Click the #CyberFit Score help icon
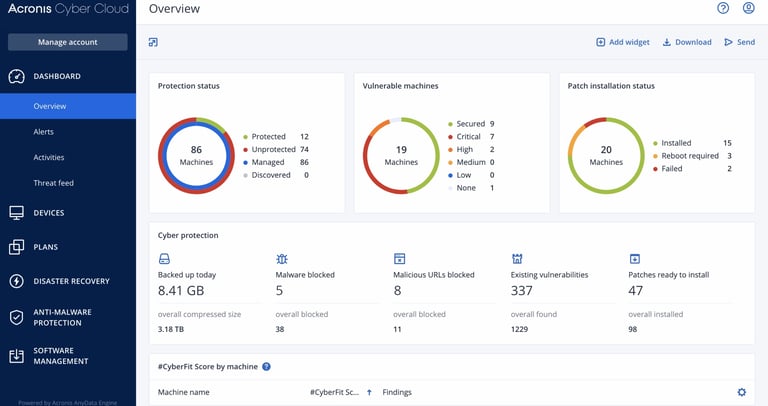This screenshot has height=406, width=768. click(x=267, y=367)
